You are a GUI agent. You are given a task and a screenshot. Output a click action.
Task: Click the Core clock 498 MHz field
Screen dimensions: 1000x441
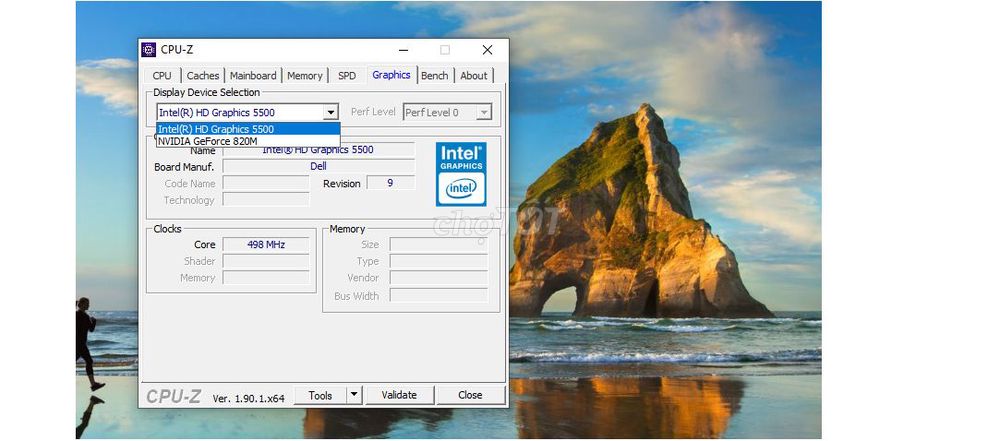tap(266, 244)
